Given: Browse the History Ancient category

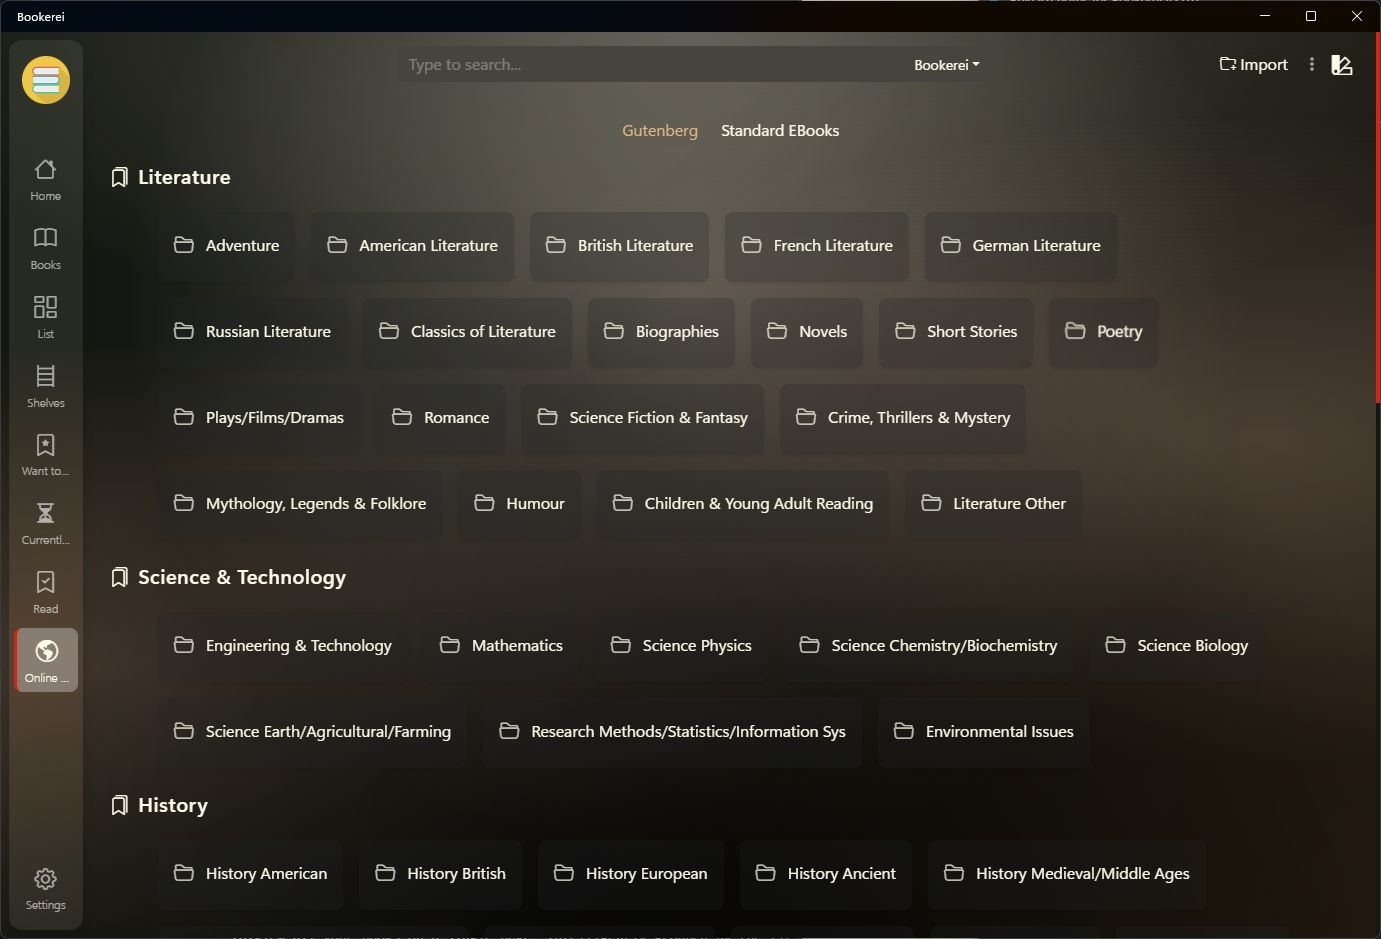Looking at the screenshot, I should click(826, 873).
